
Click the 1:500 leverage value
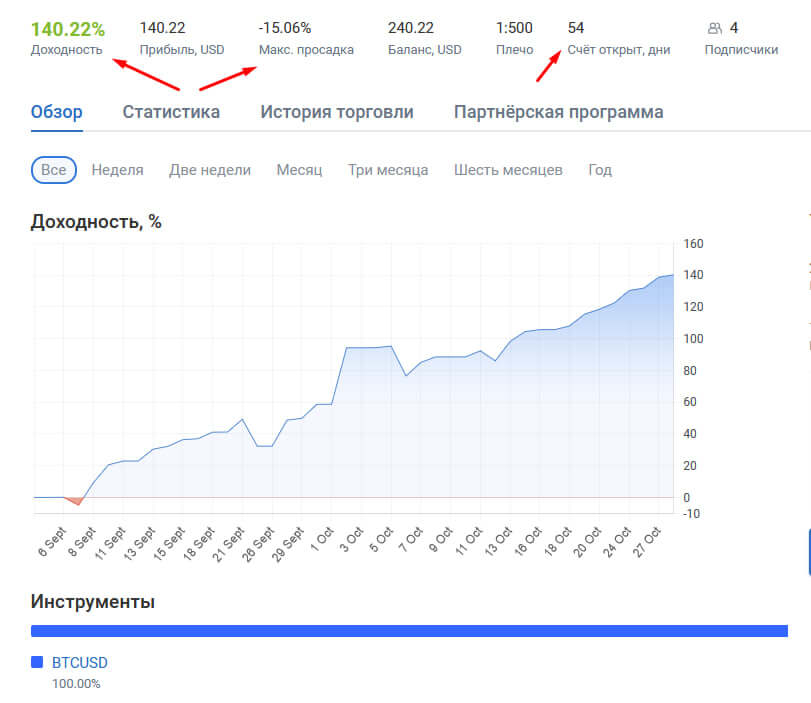pos(514,28)
